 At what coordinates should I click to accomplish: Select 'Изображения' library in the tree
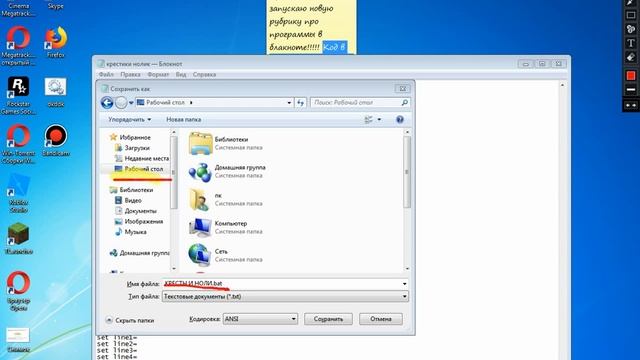tap(143, 221)
